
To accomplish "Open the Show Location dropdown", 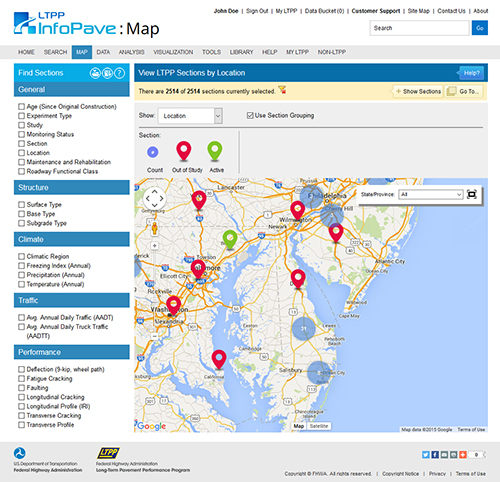I will [x=190, y=116].
